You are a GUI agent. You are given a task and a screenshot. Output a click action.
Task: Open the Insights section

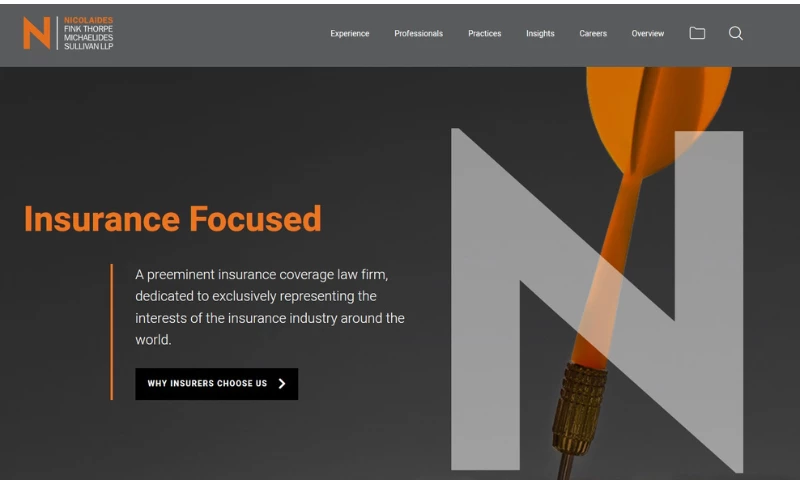point(540,34)
